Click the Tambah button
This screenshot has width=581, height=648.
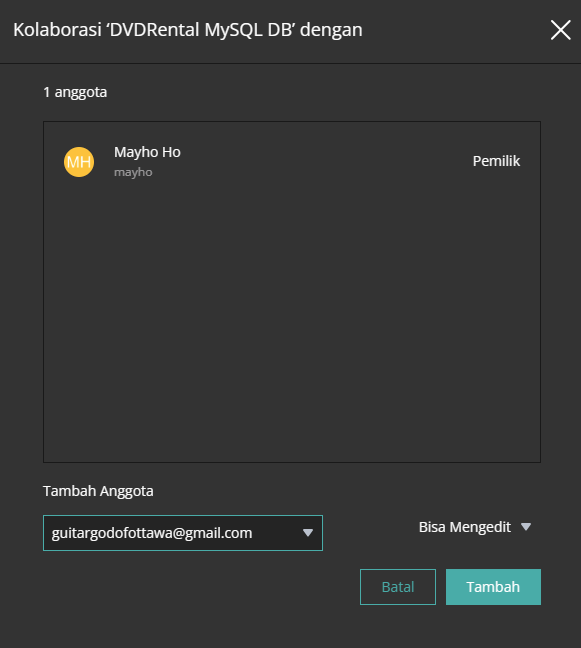(x=493, y=587)
